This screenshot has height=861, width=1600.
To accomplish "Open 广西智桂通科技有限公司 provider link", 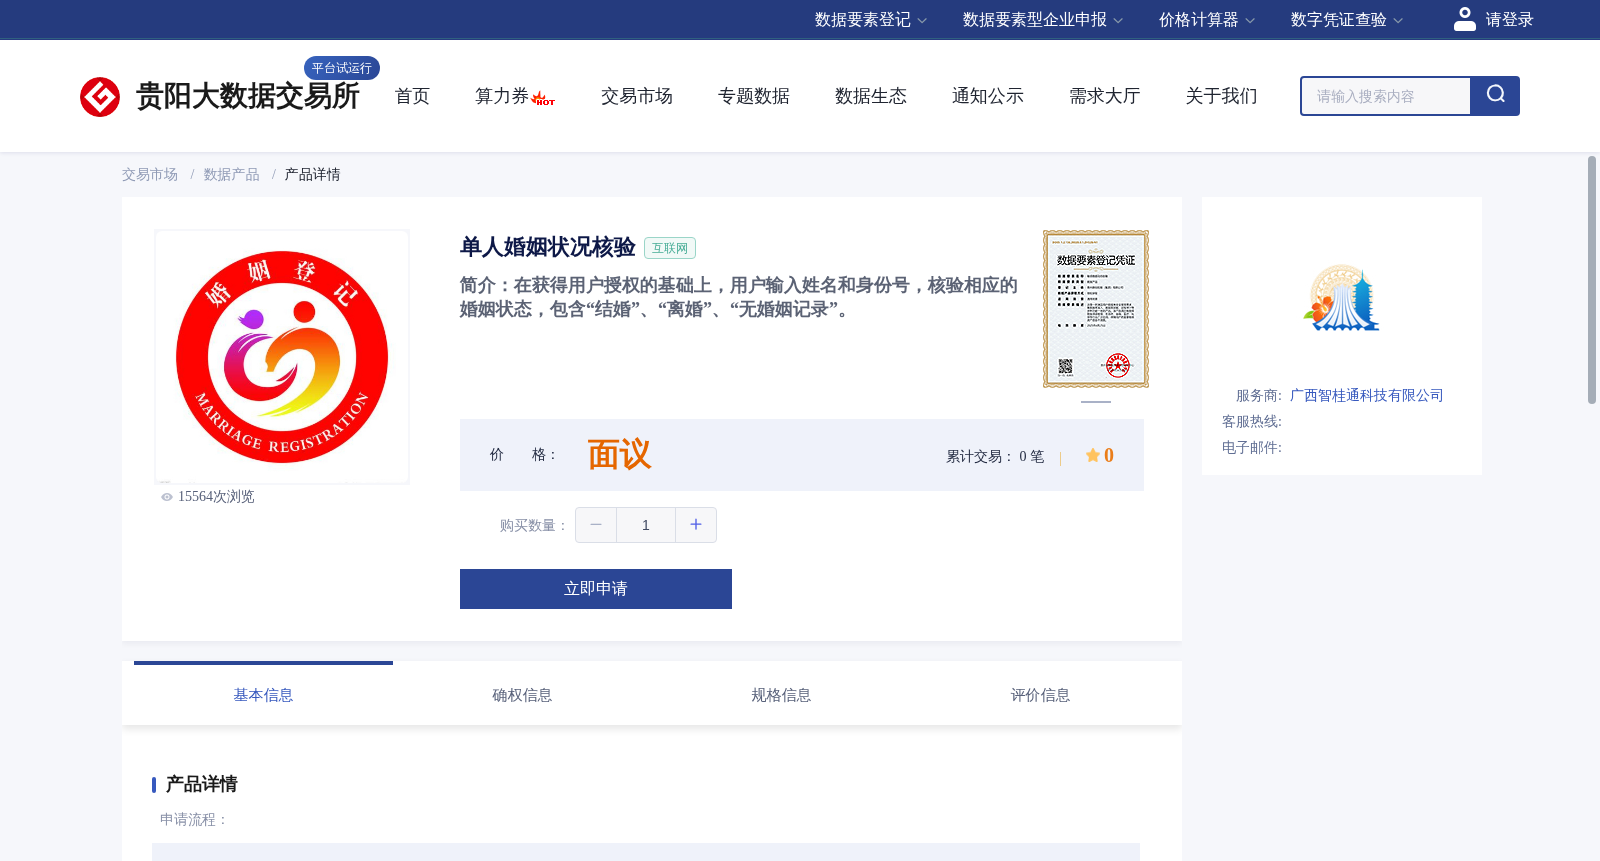I will tap(1366, 396).
